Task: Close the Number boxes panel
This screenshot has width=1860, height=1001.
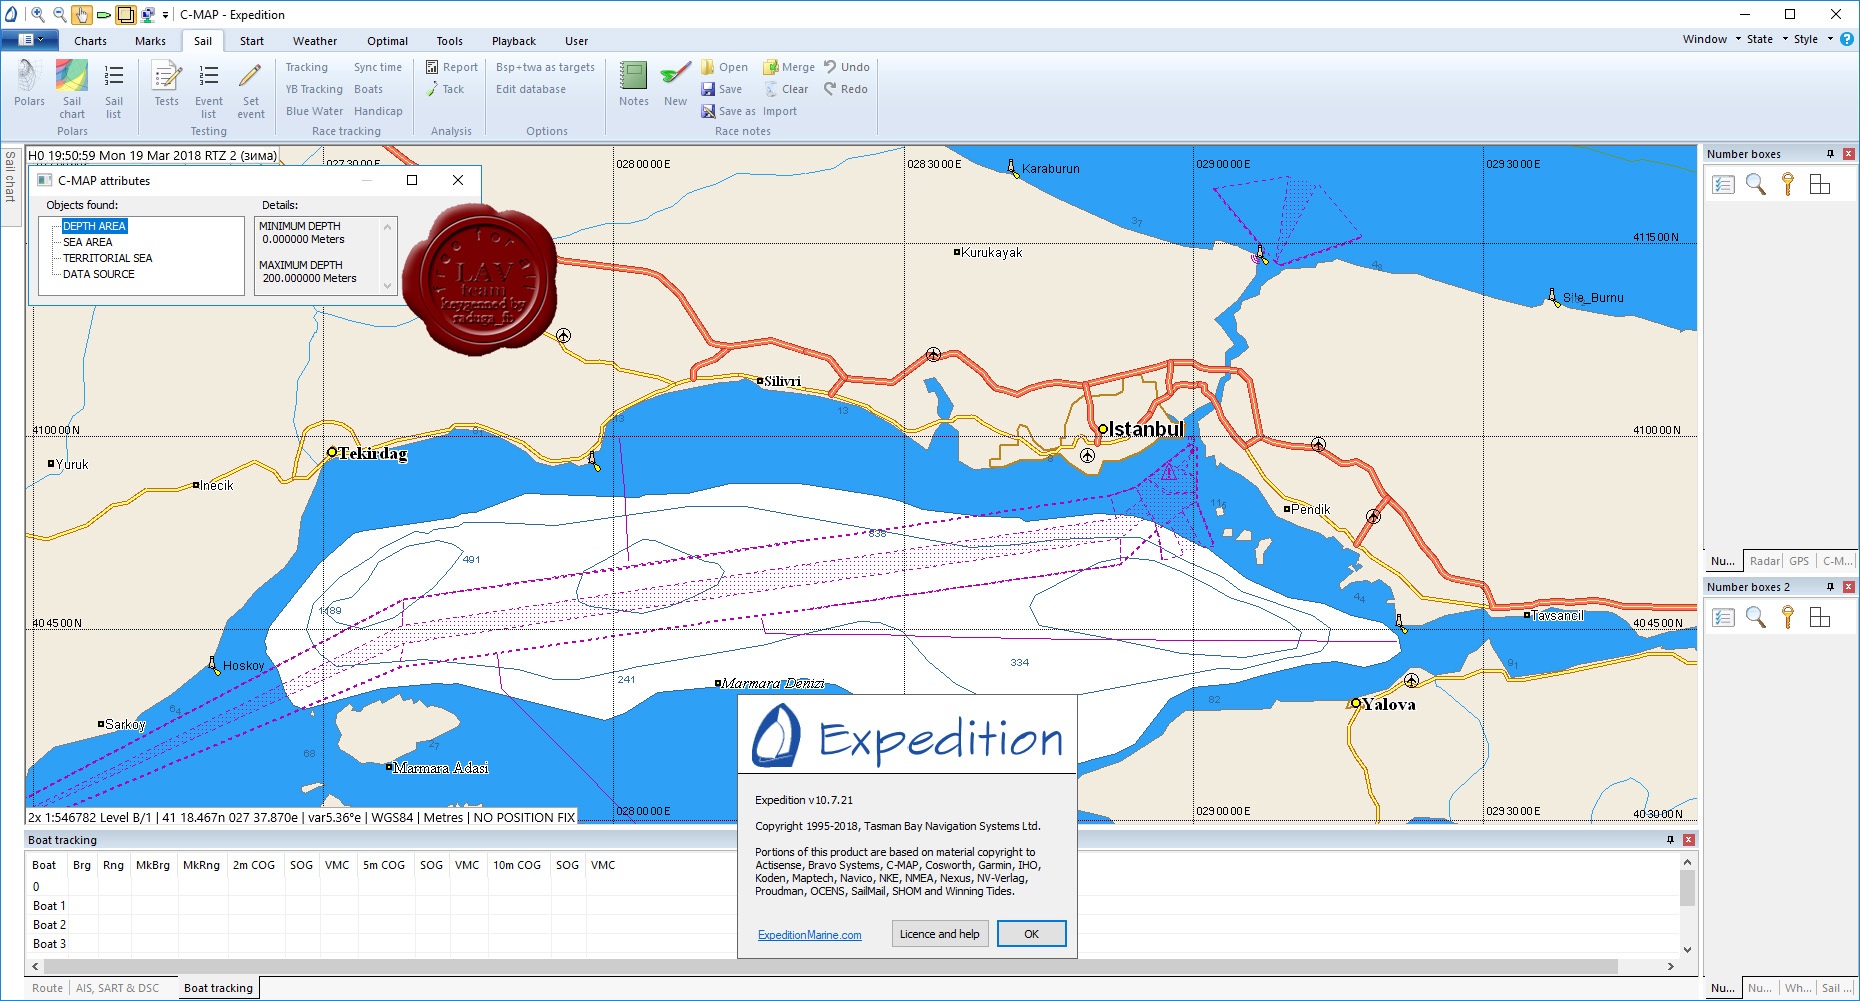Action: pos(1849,154)
